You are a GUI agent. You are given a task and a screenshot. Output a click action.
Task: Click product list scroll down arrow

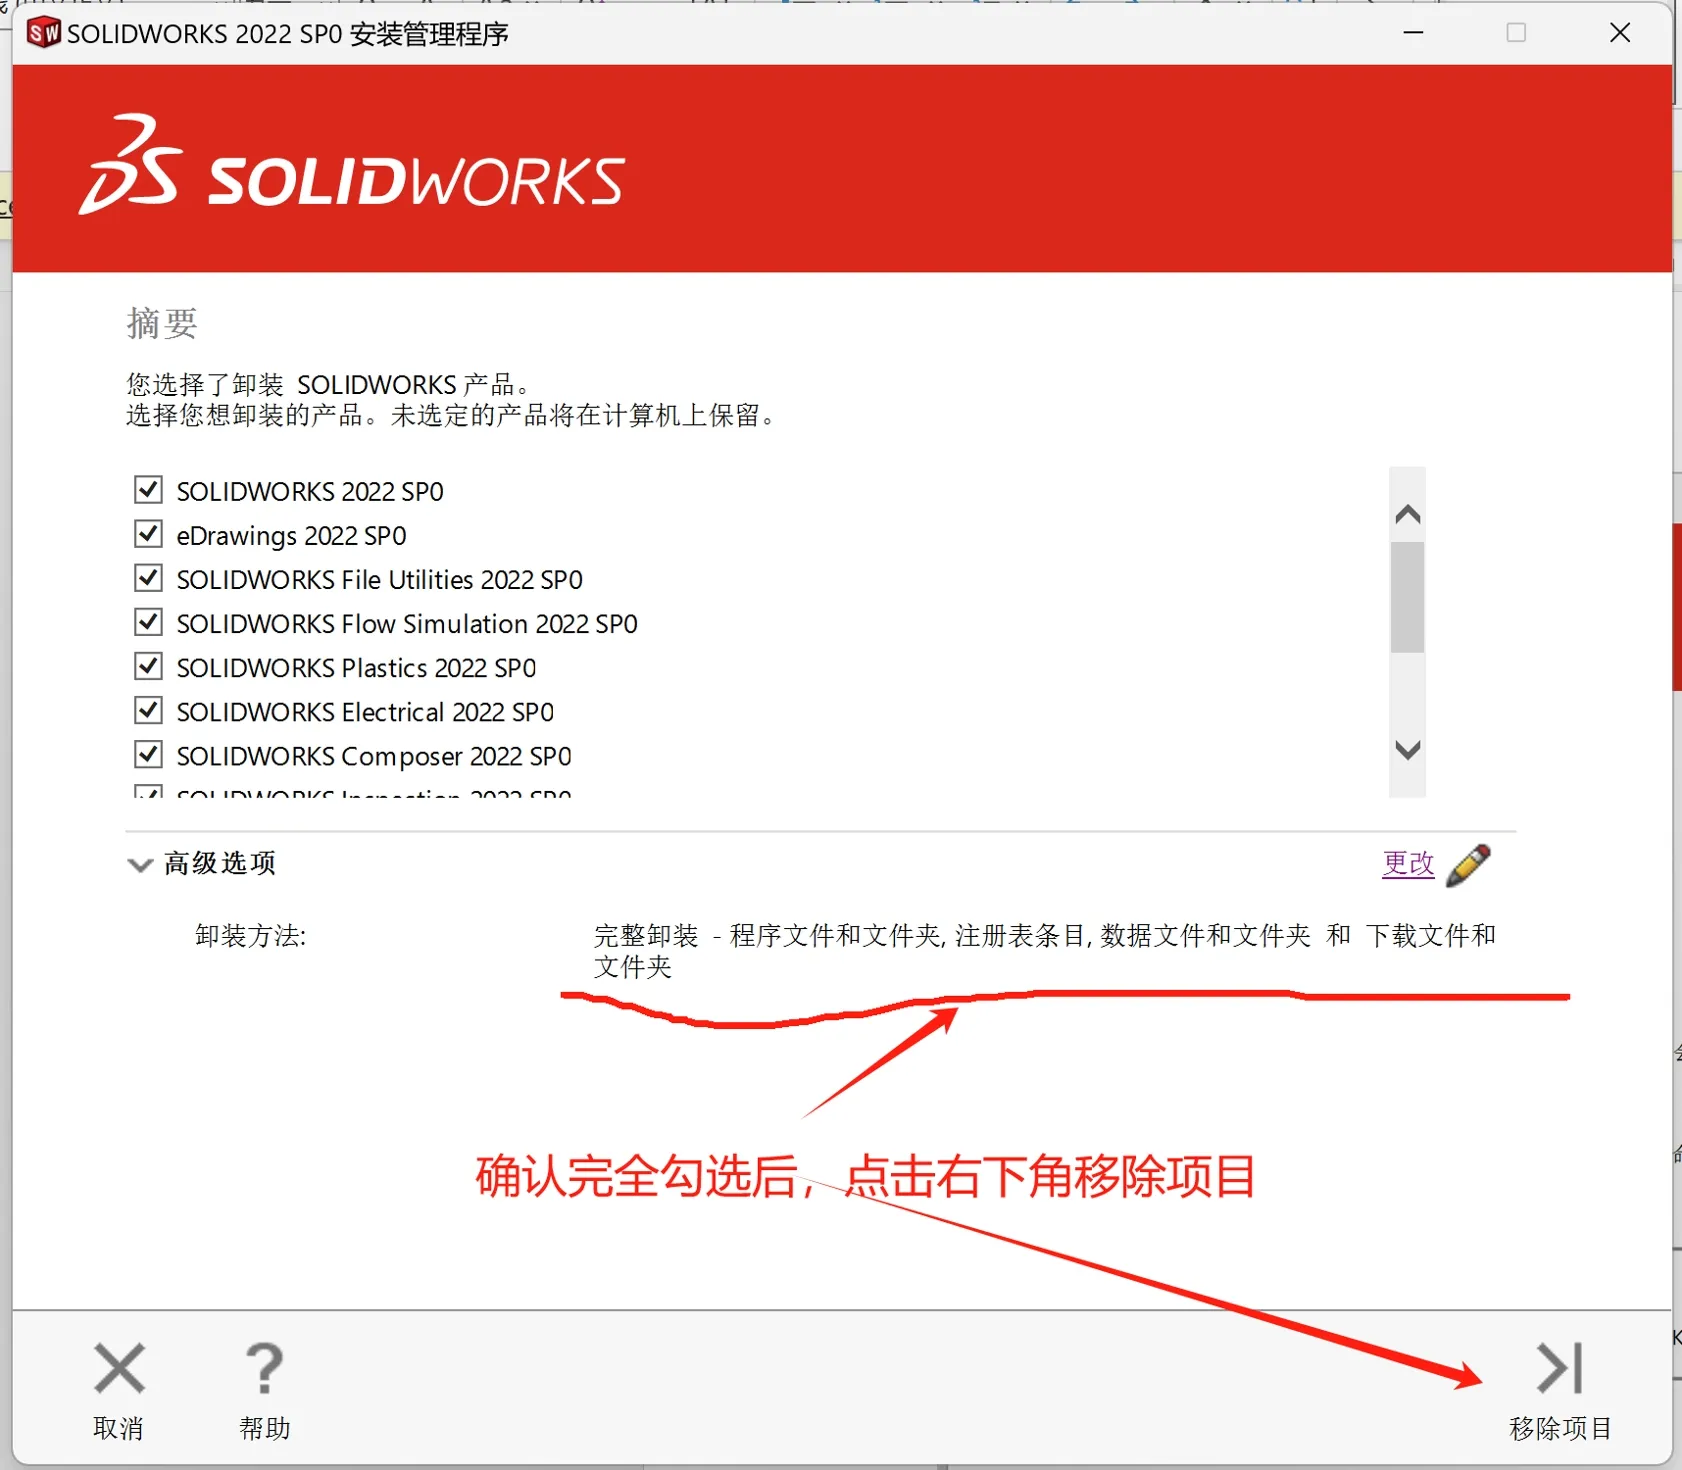tap(1407, 750)
